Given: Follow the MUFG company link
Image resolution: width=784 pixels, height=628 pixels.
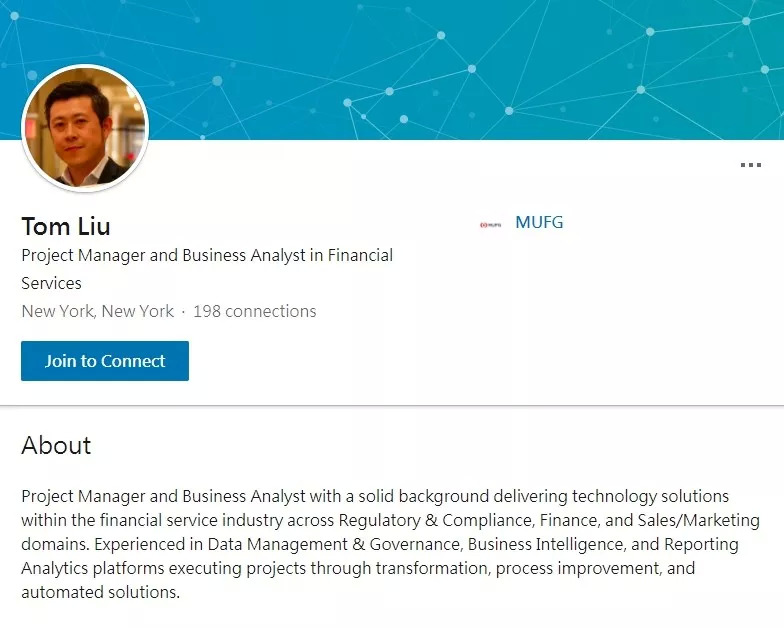Looking at the screenshot, I should click(x=539, y=222).
